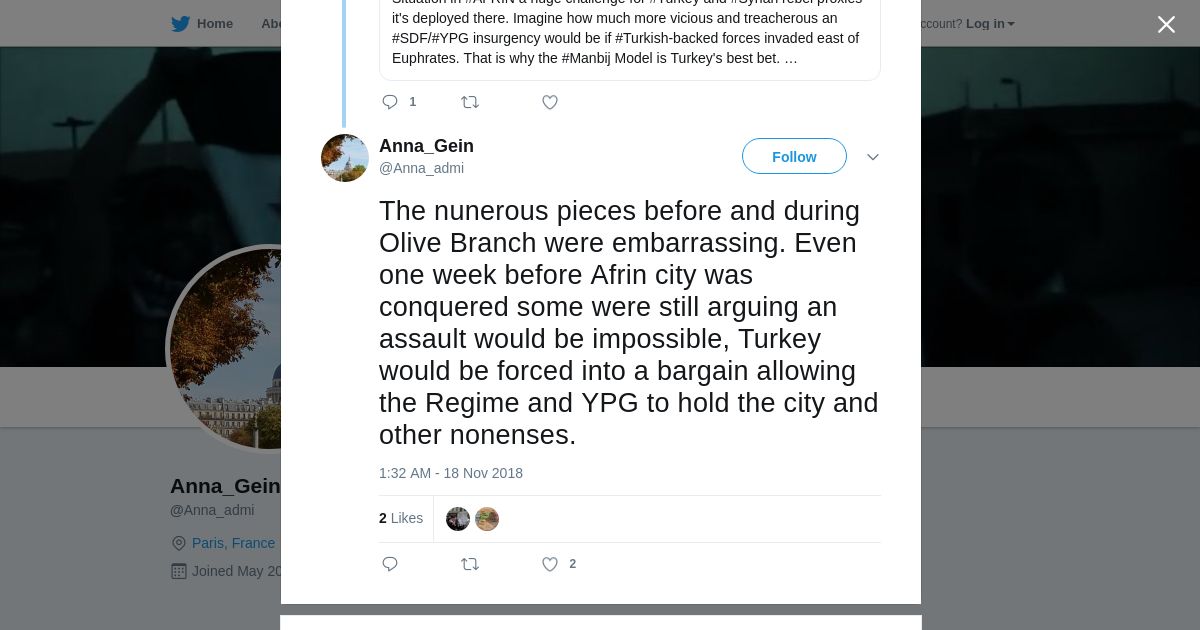Click Anna_Gein's avatar beside the tweet
1200x630 pixels.
pyautogui.click(x=345, y=158)
